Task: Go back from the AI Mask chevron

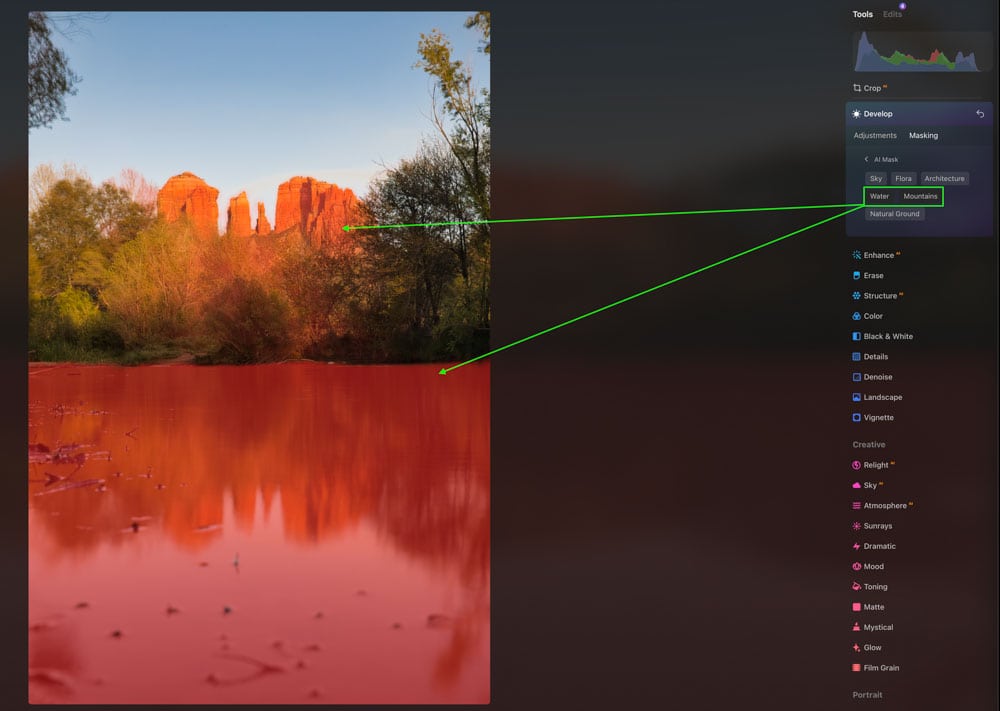Action: coord(866,159)
